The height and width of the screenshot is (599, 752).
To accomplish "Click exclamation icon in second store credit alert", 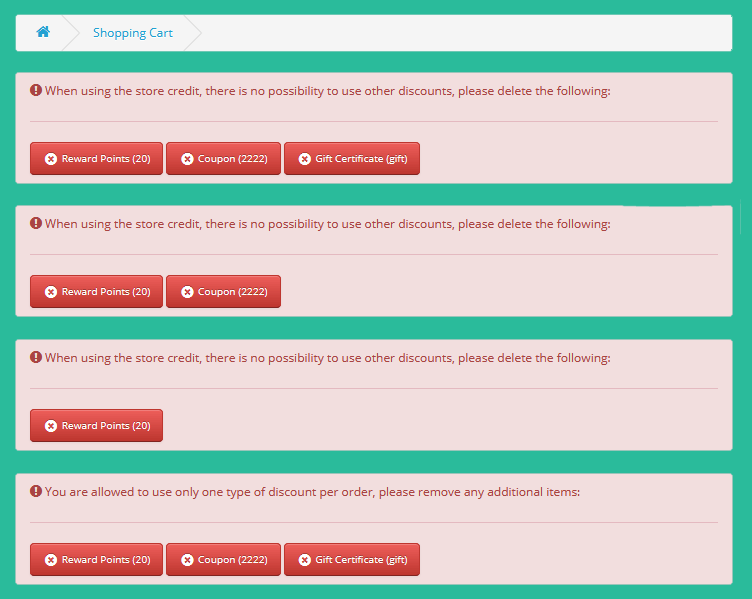I will tap(36, 223).
